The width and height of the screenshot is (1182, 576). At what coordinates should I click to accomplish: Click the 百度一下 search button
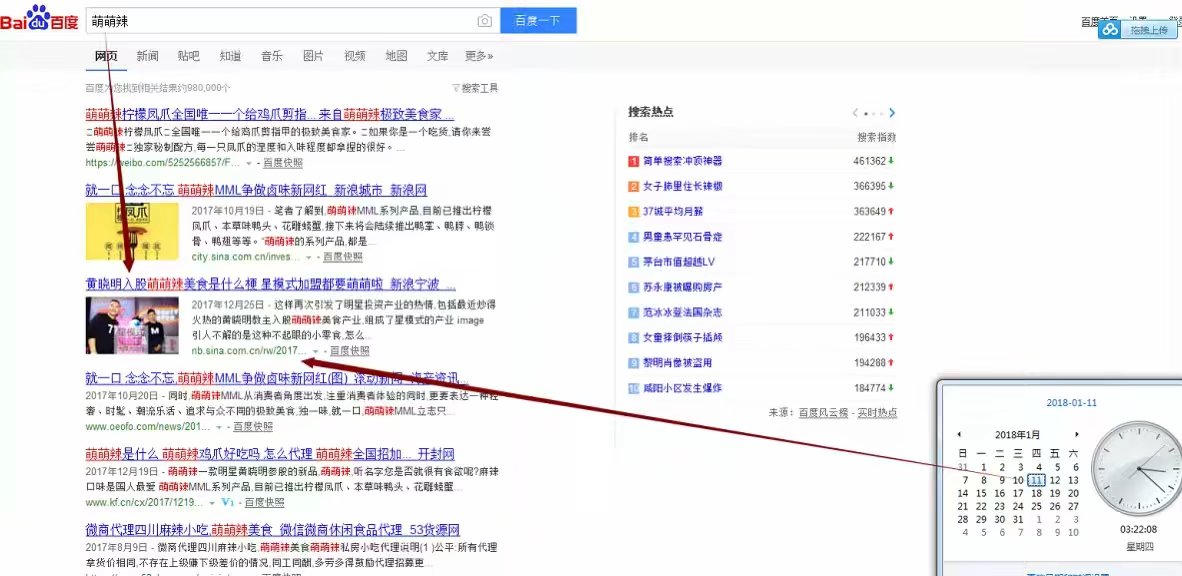pyautogui.click(x=538, y=21)
